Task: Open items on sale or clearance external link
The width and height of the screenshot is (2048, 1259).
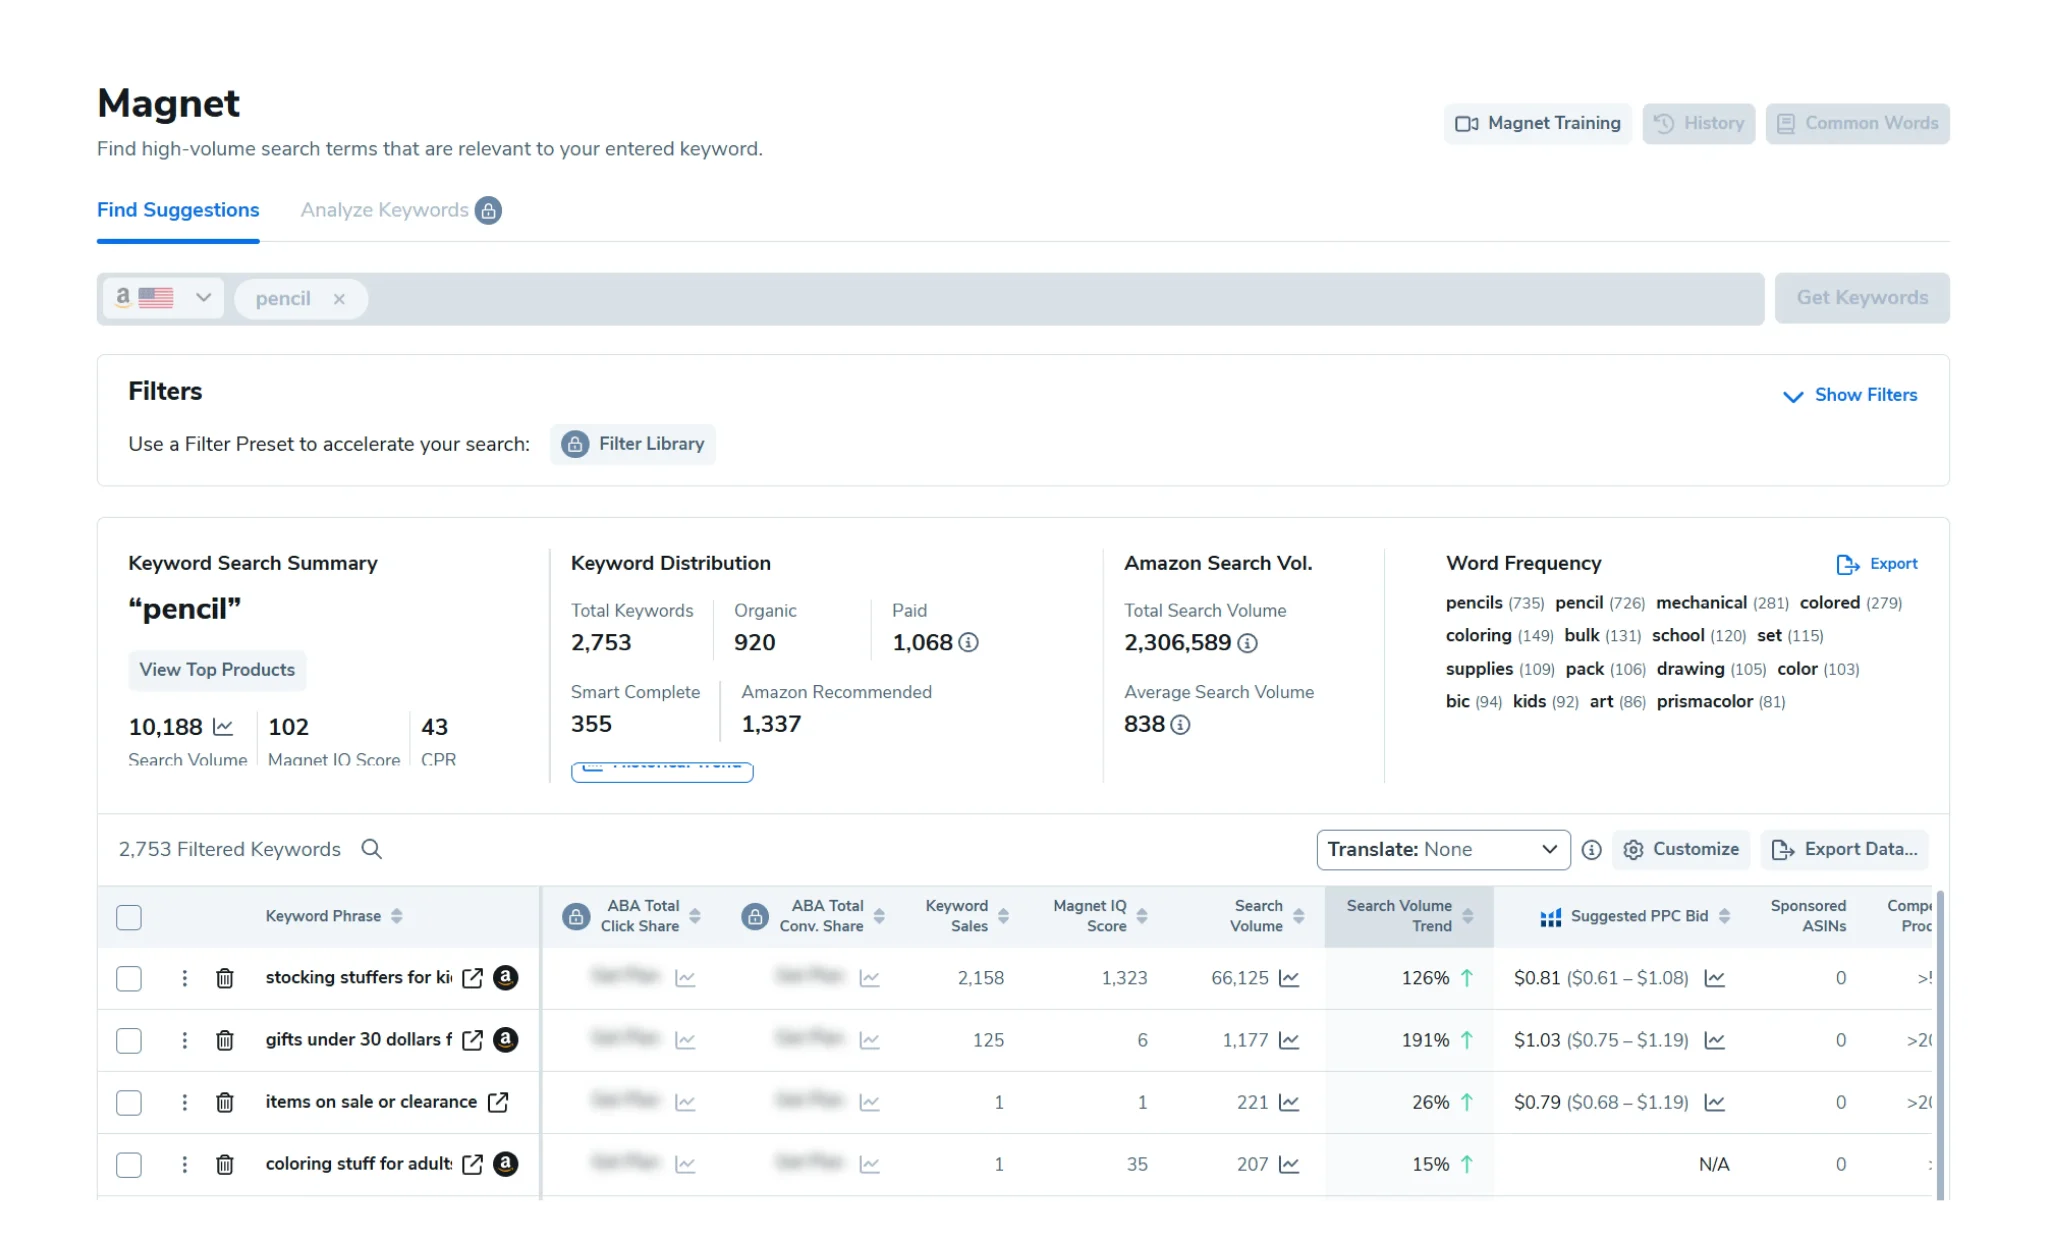Action: point(498,1102)
